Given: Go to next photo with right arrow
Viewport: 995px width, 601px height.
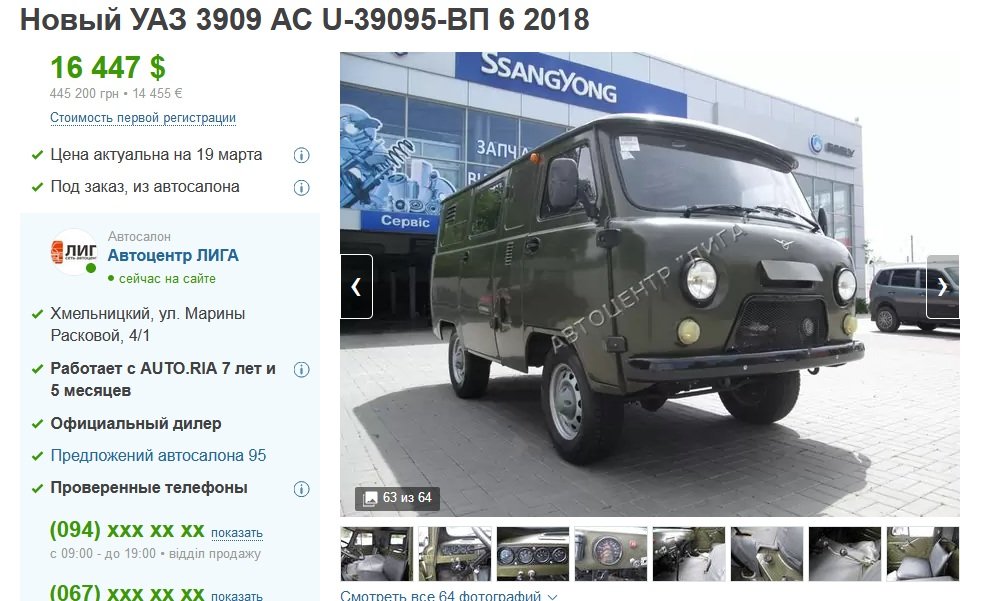Looking at the screenshot, I should [x=943, y=287].
